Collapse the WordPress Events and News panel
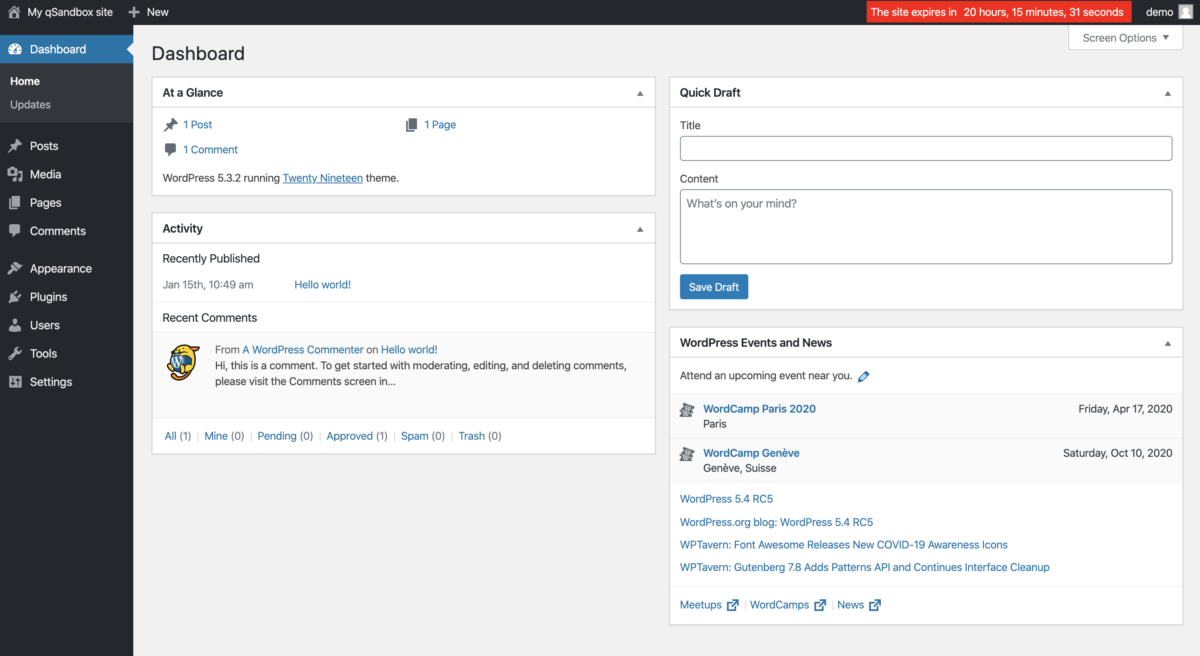This screenshot has width=1200, height=656. [x=1167, y=343]
